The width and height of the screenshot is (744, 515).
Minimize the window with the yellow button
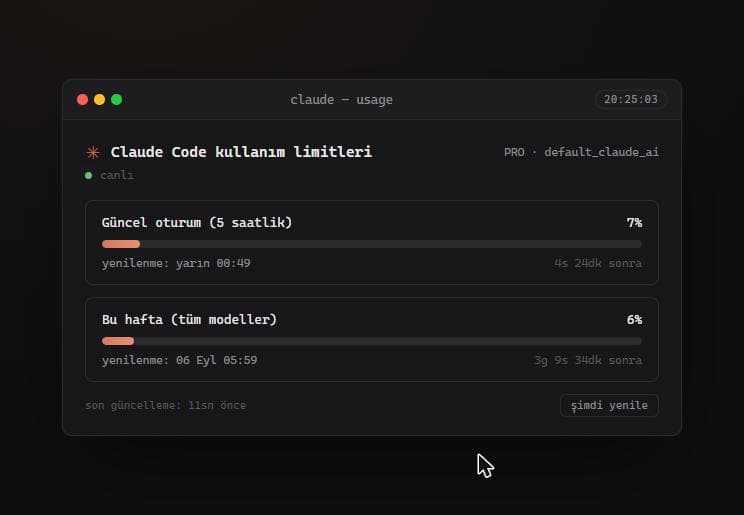point(100,100)
